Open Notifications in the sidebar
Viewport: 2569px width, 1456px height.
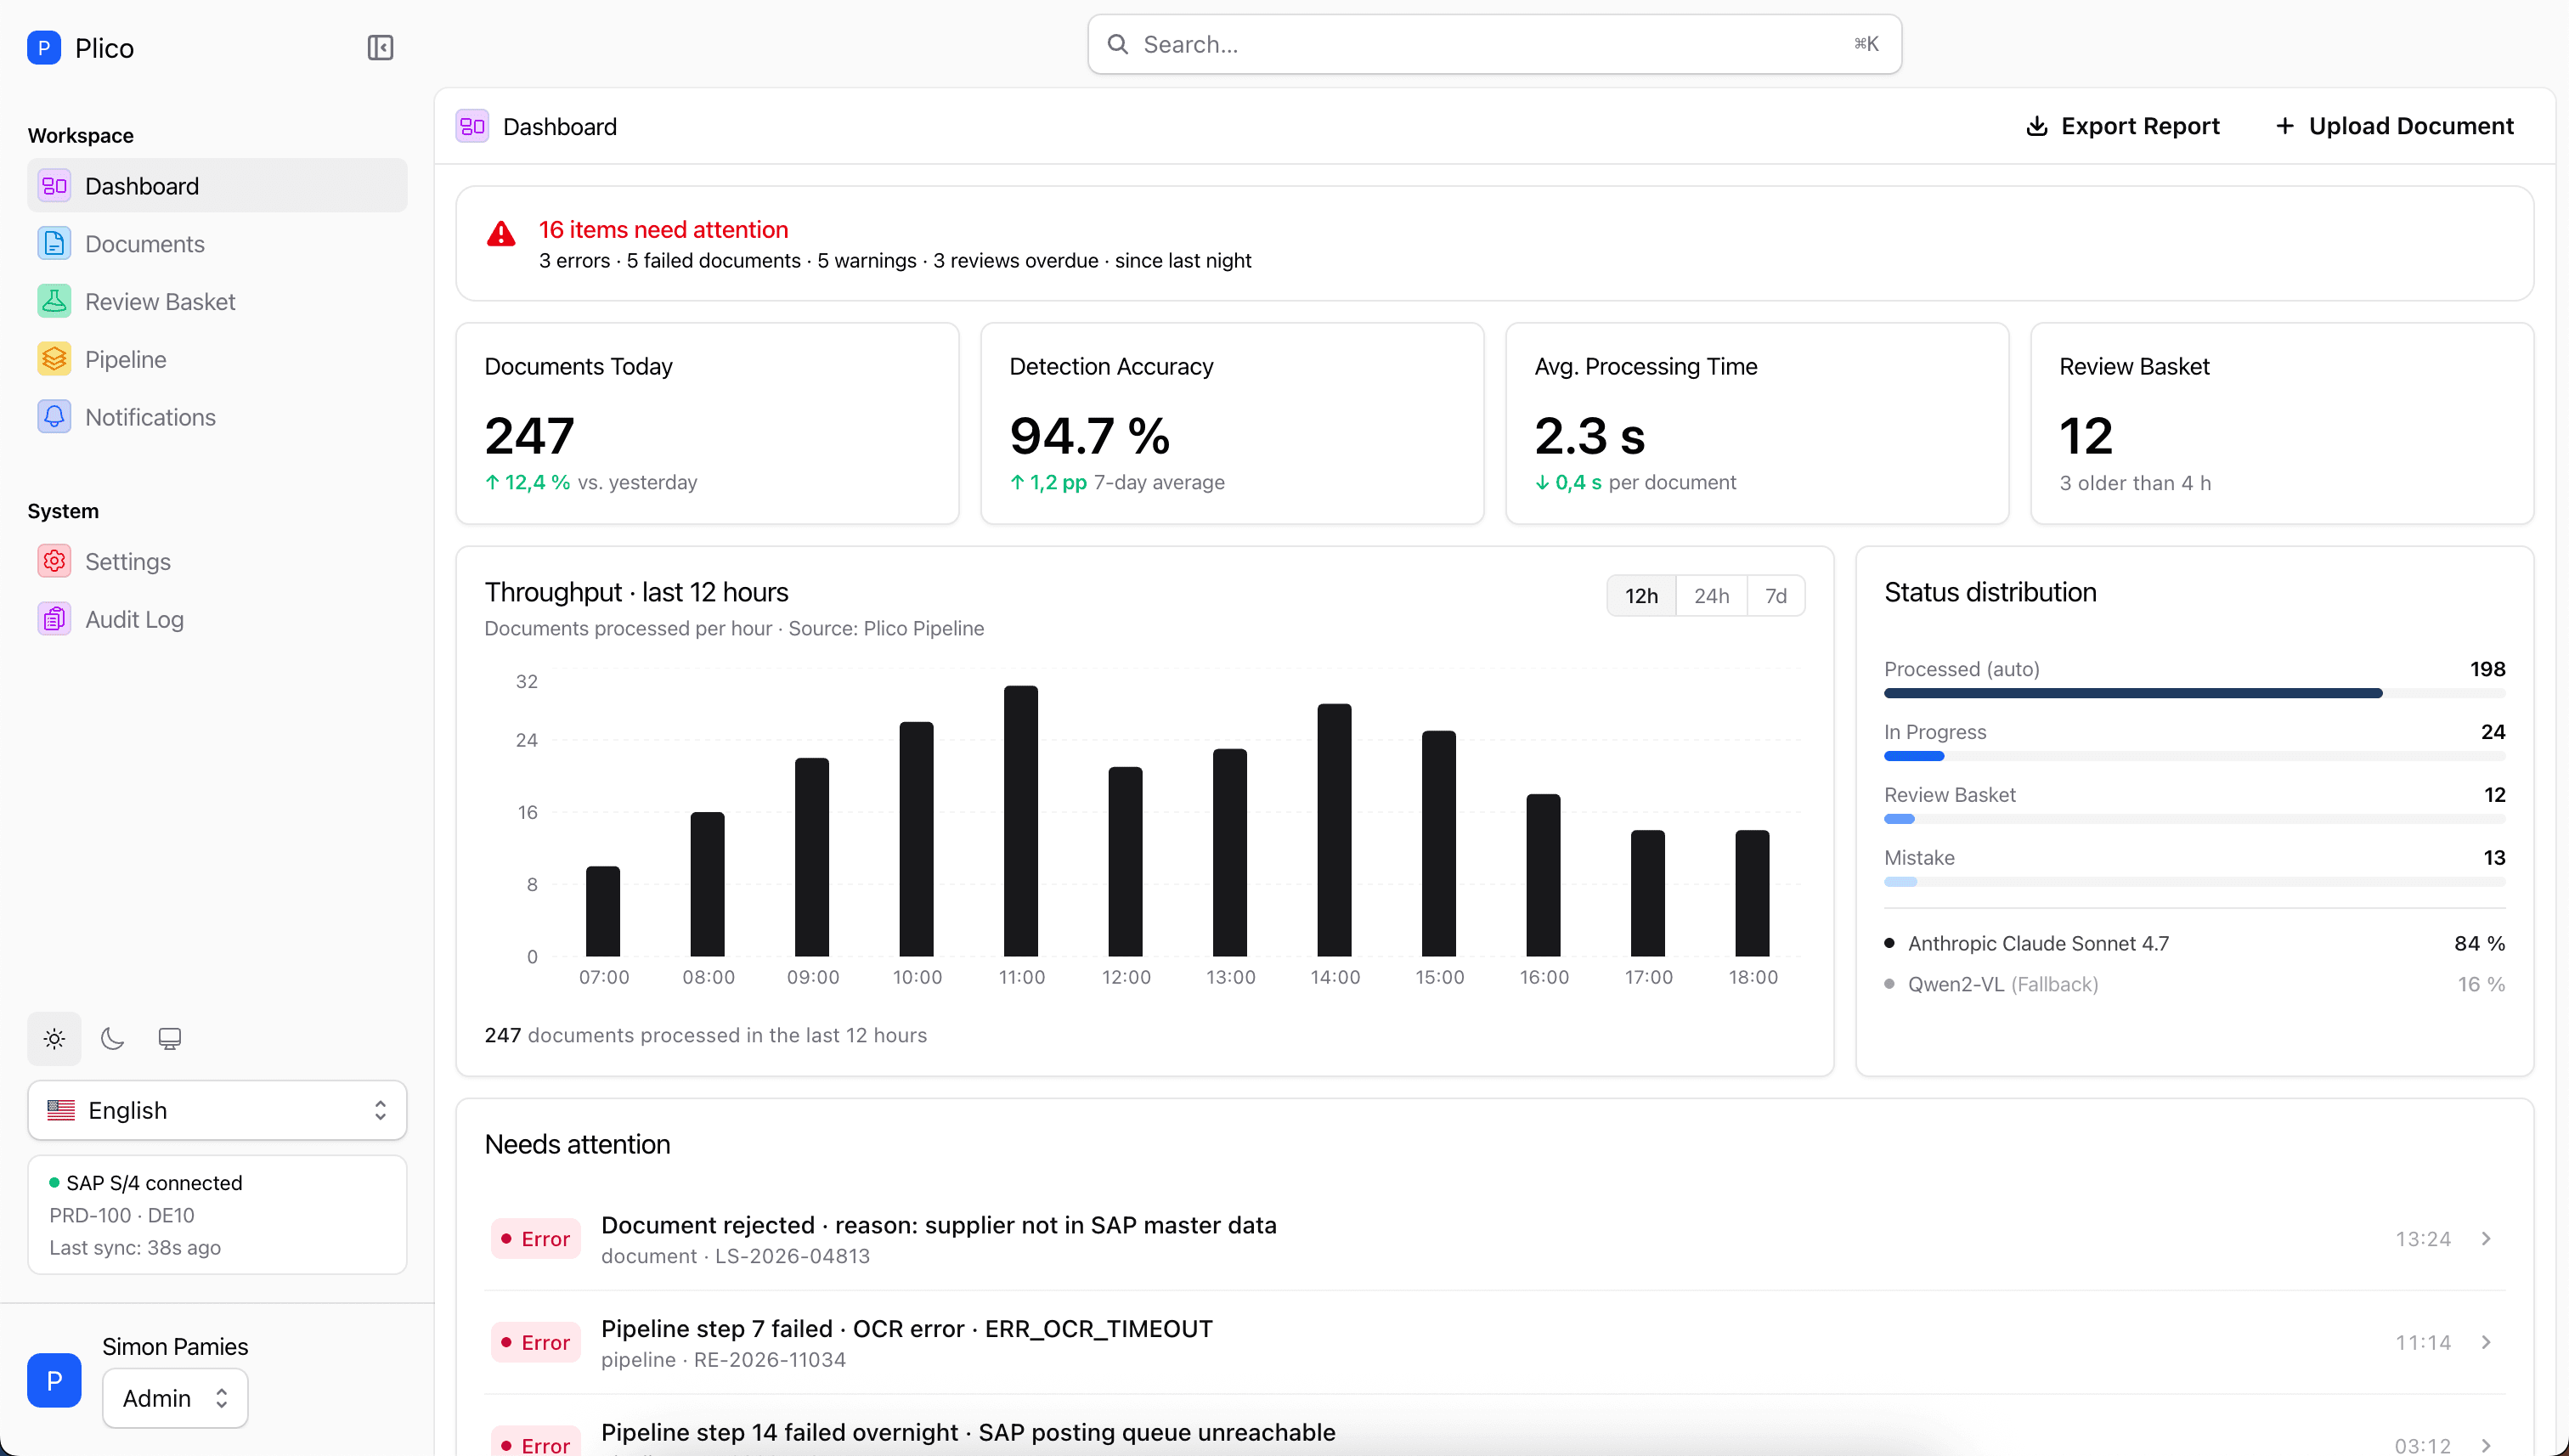[217, 417]
